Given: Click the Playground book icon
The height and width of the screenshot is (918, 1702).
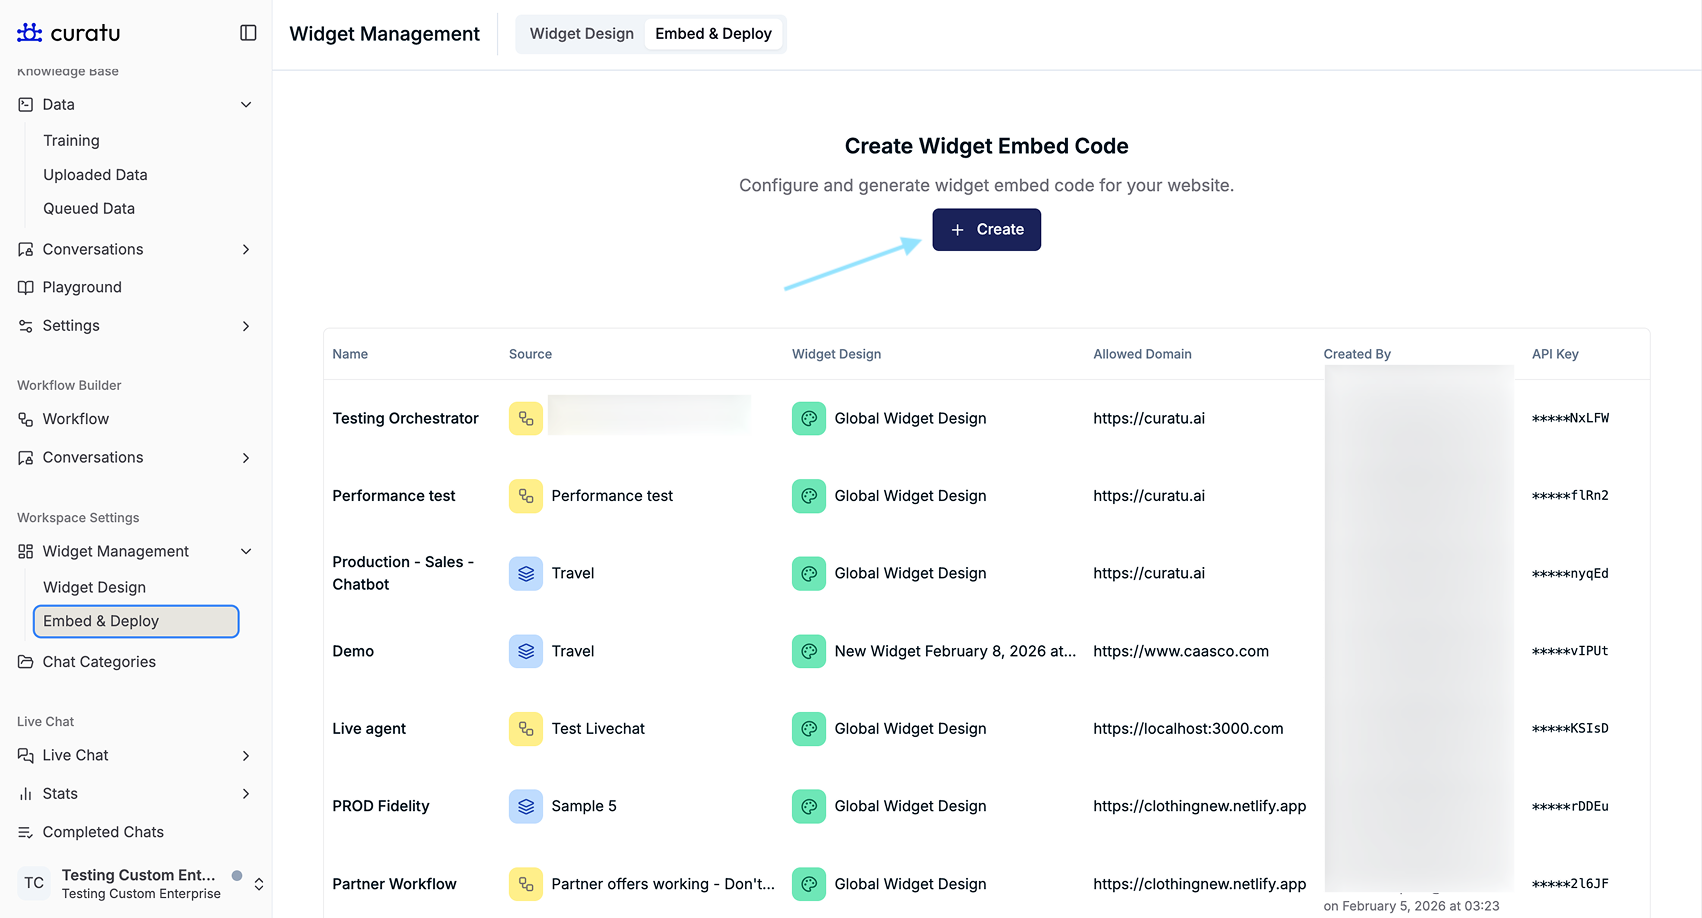Looking at the screenshot, I should pyautogui.click(x=26, y=288).
